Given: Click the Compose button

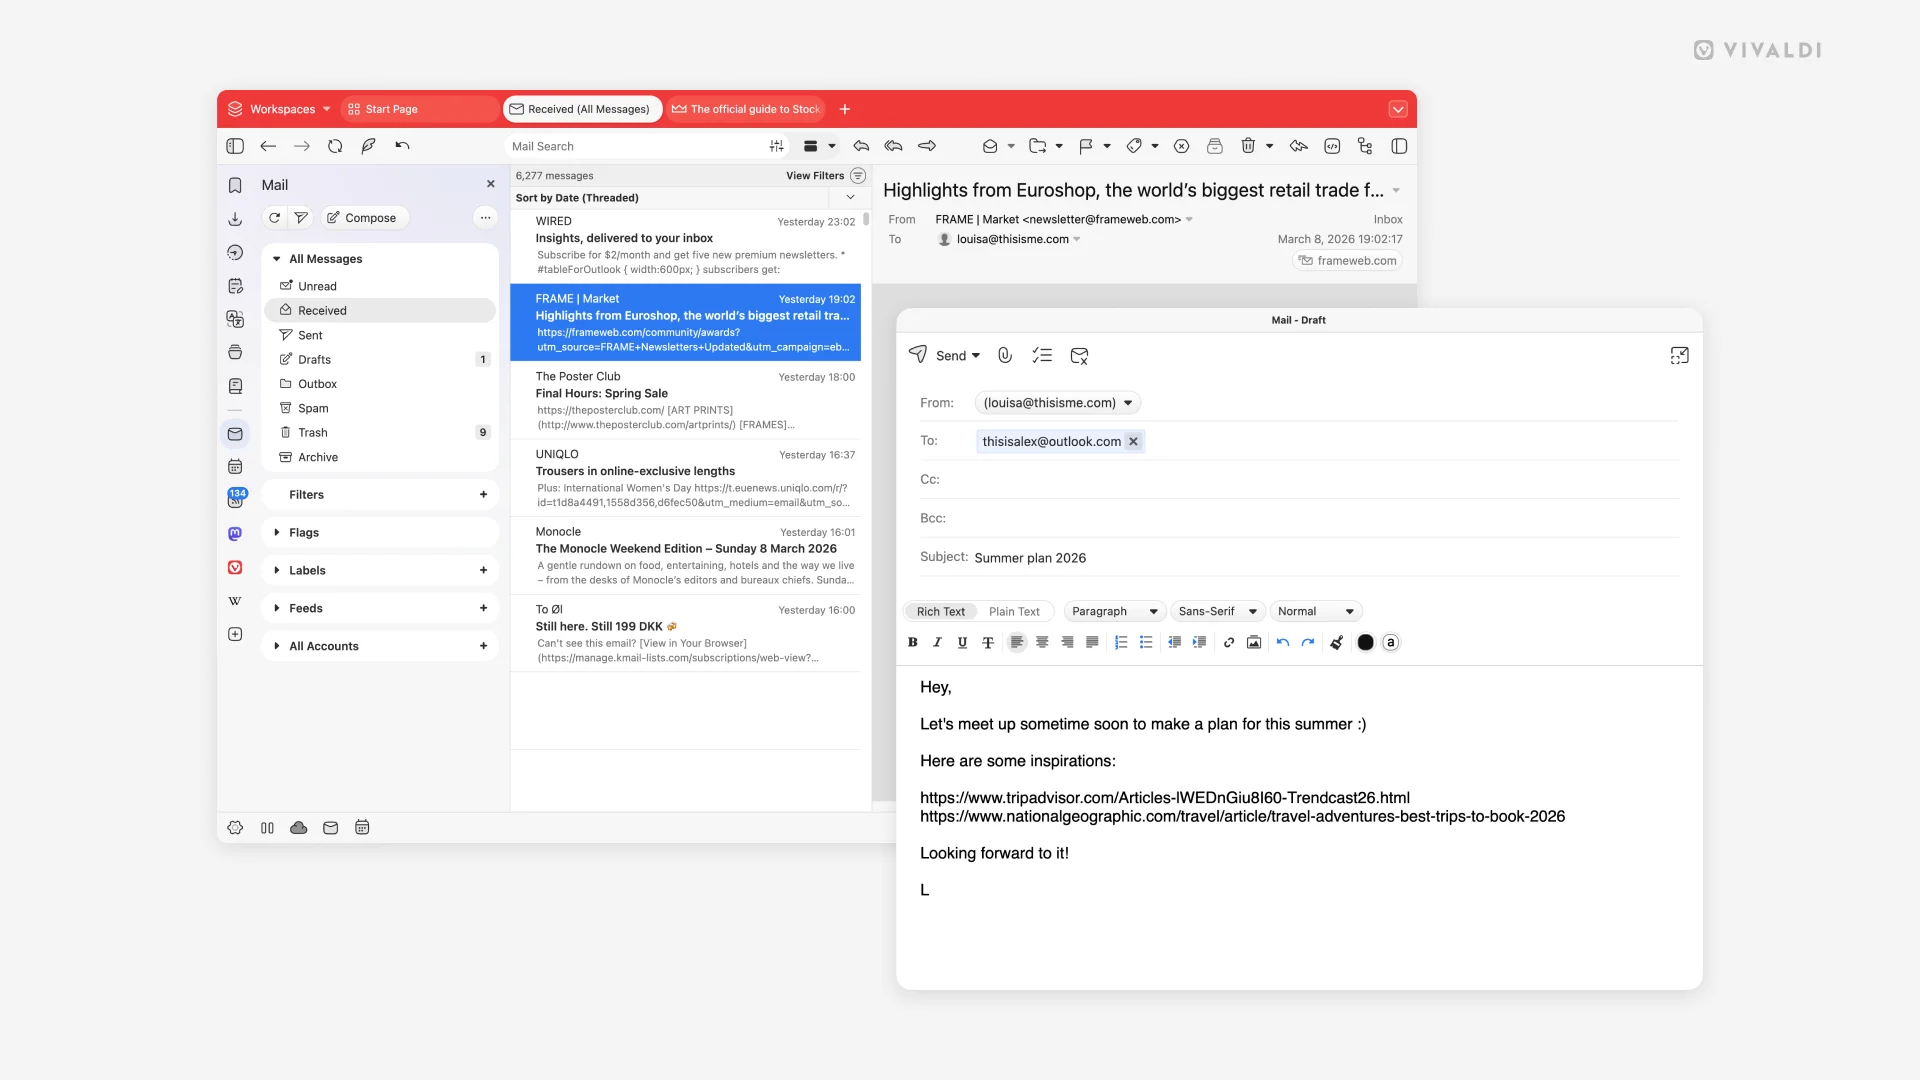Looking at the screenshot, I should 363,217.
